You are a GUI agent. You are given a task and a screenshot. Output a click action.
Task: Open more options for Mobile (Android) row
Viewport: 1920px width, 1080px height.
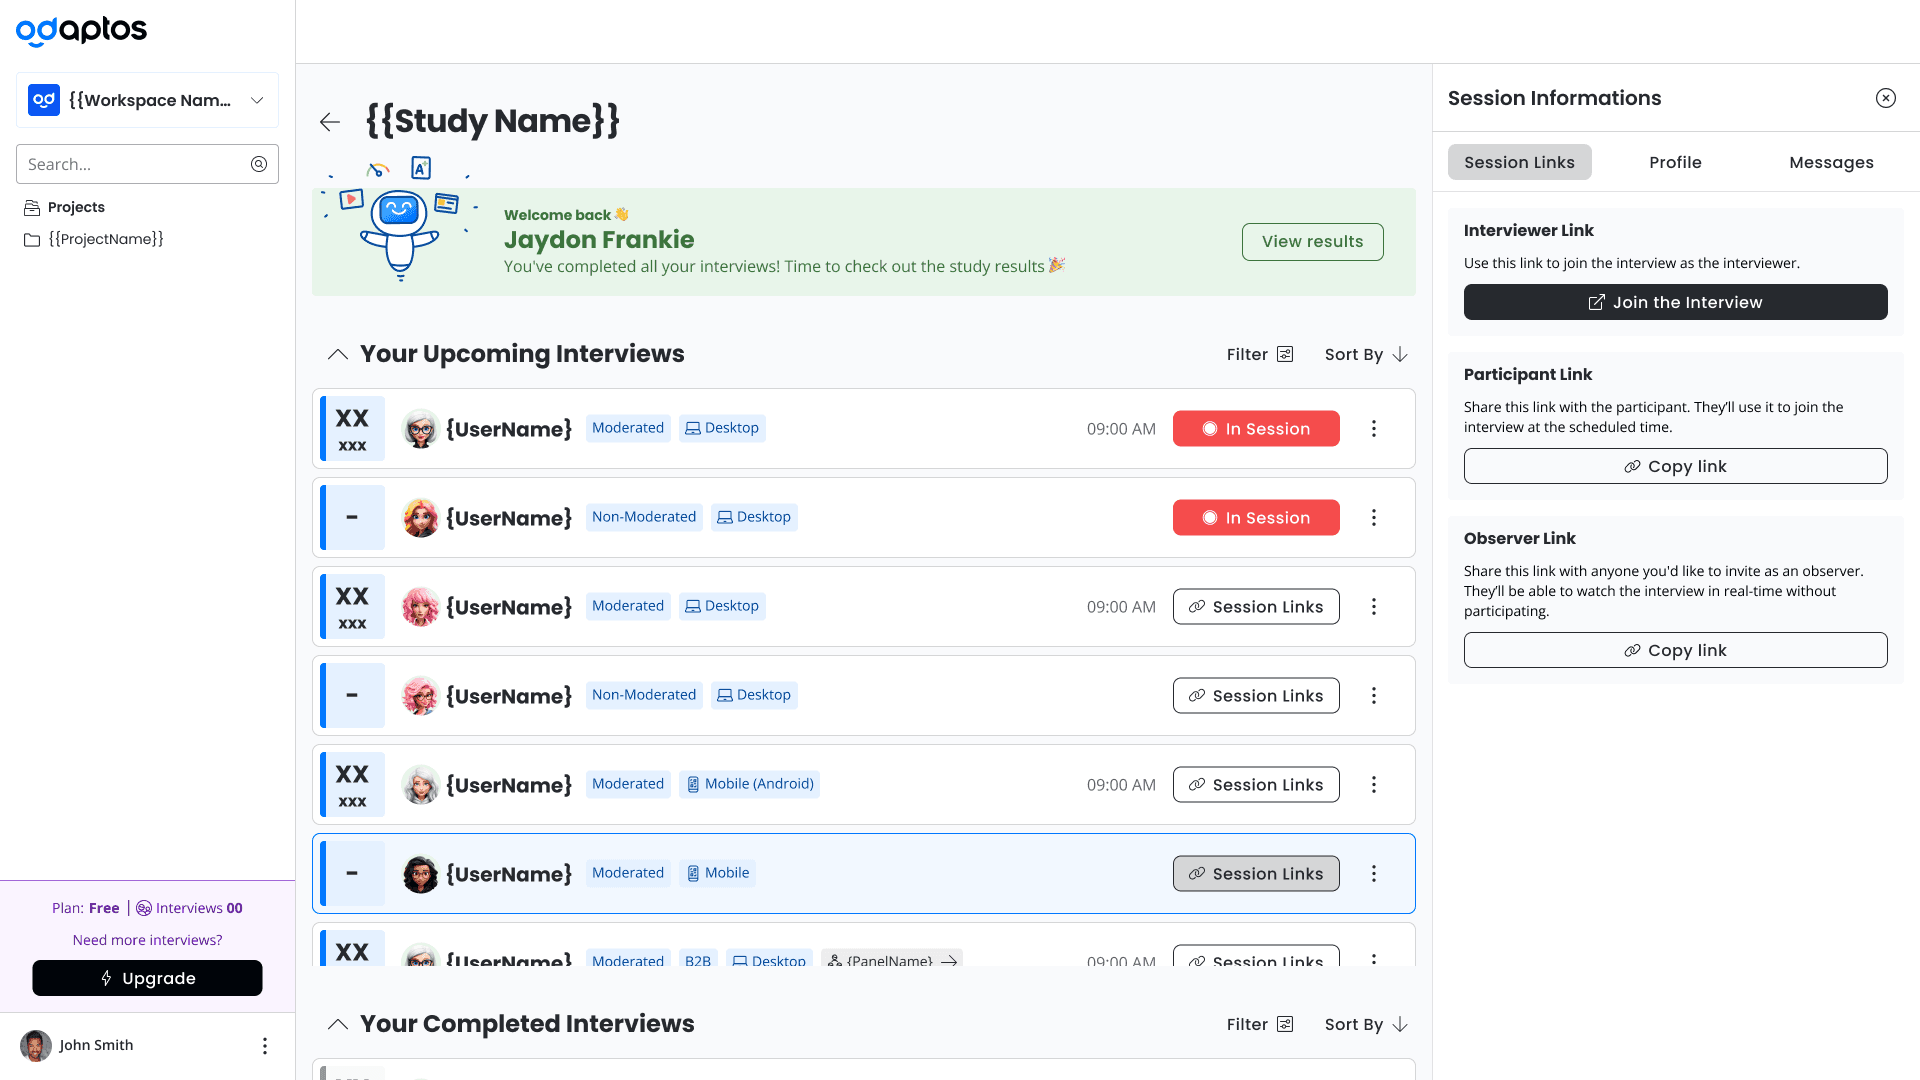point(1374,785)
